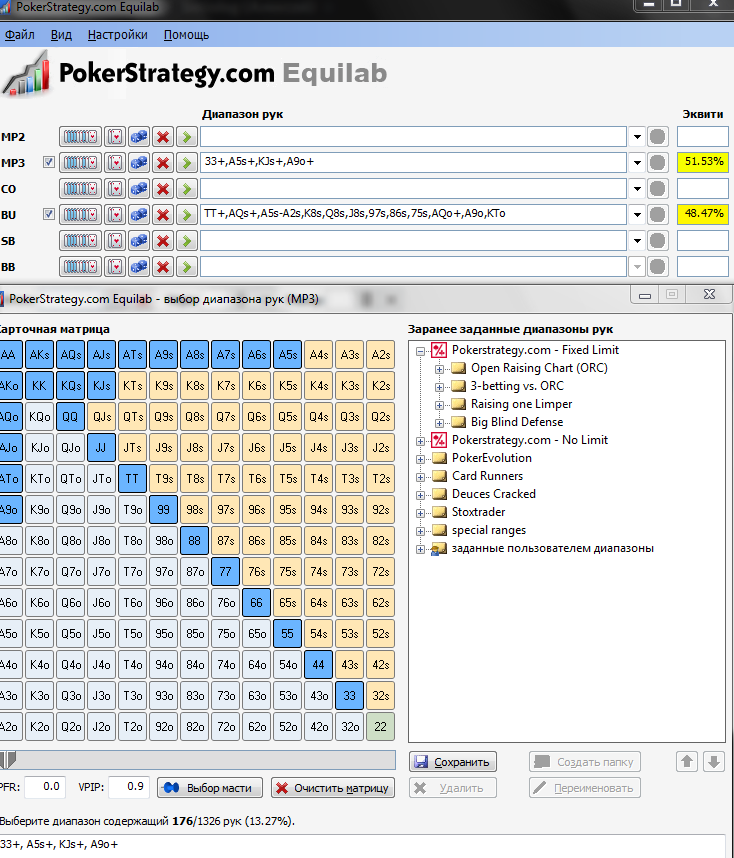Open range dropdown for MP2 row
The width and height of the screenshot is (734, 858).
pos(637,137)
